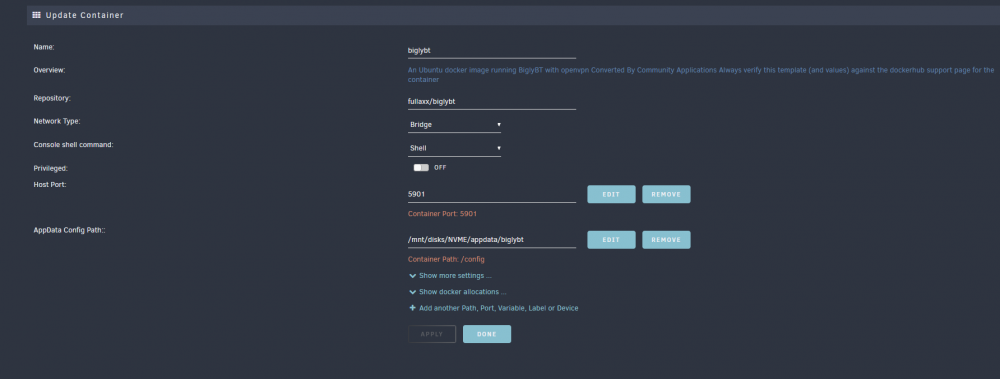Click the Remove button for Host Port 5901
Image resolution: width=1000 pixels, height=379 pixels.
click(666, 195)
